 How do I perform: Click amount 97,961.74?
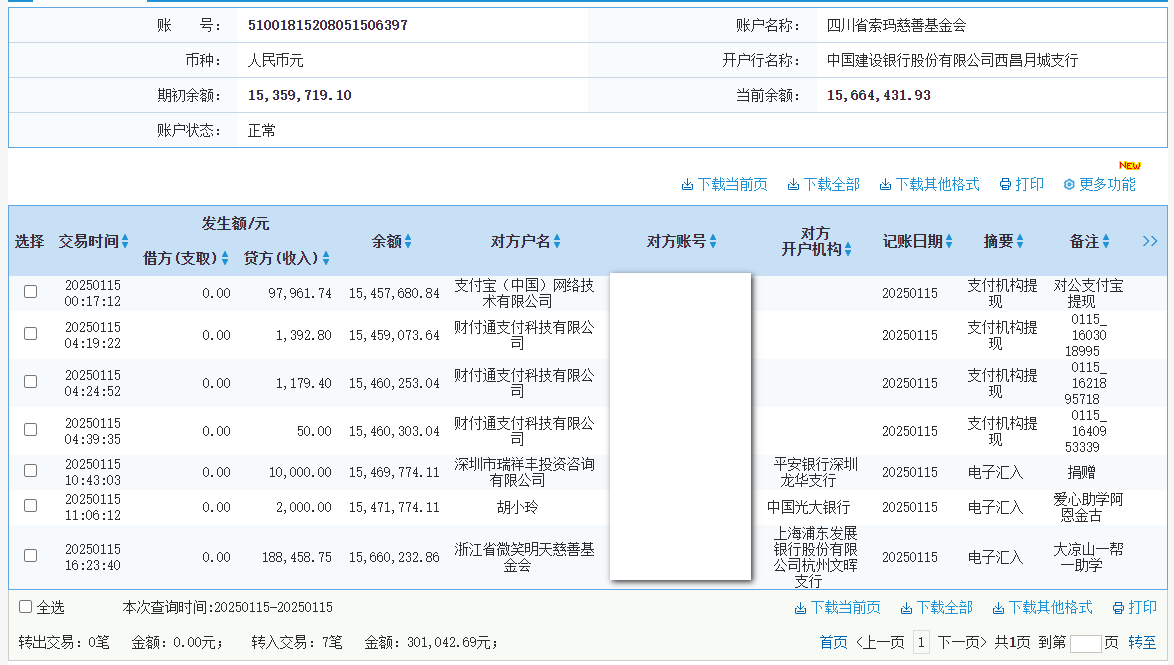(x=299, y=293)
